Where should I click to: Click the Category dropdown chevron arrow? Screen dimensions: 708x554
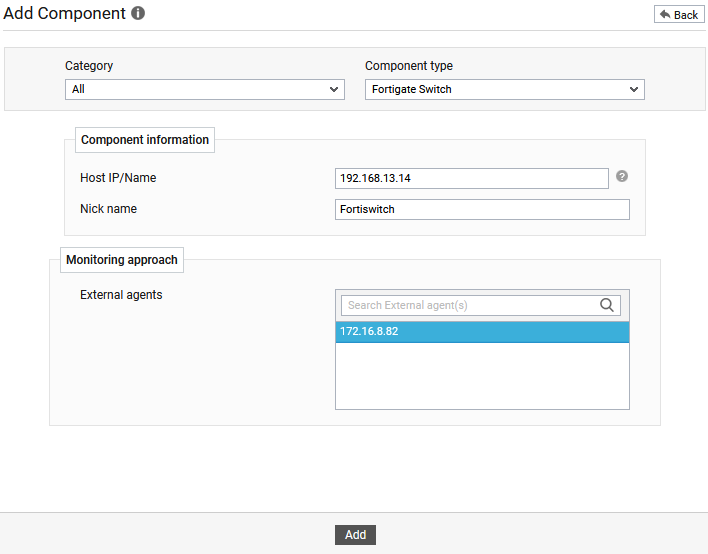pyautogui.click(x=334, y=89)
